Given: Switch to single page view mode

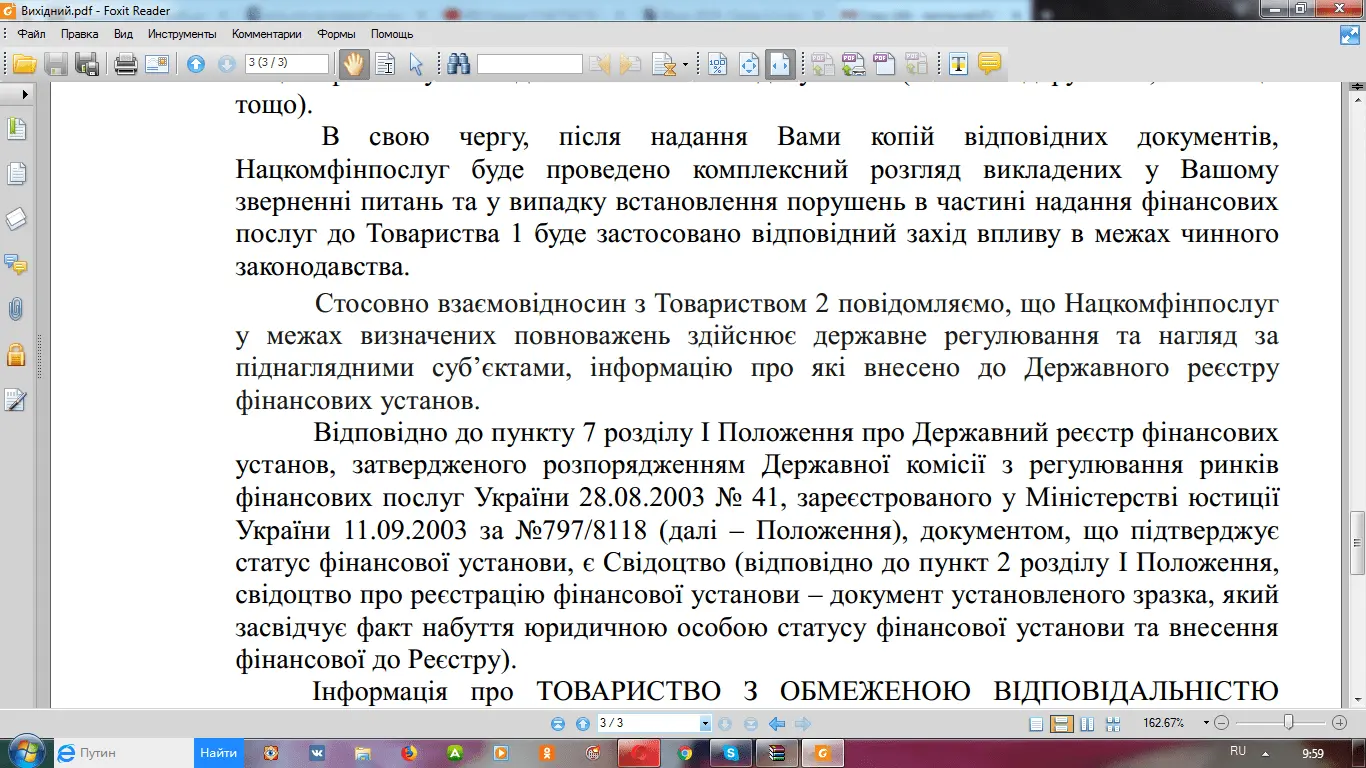Looking at the screenshot, I should coord(1037,723).
